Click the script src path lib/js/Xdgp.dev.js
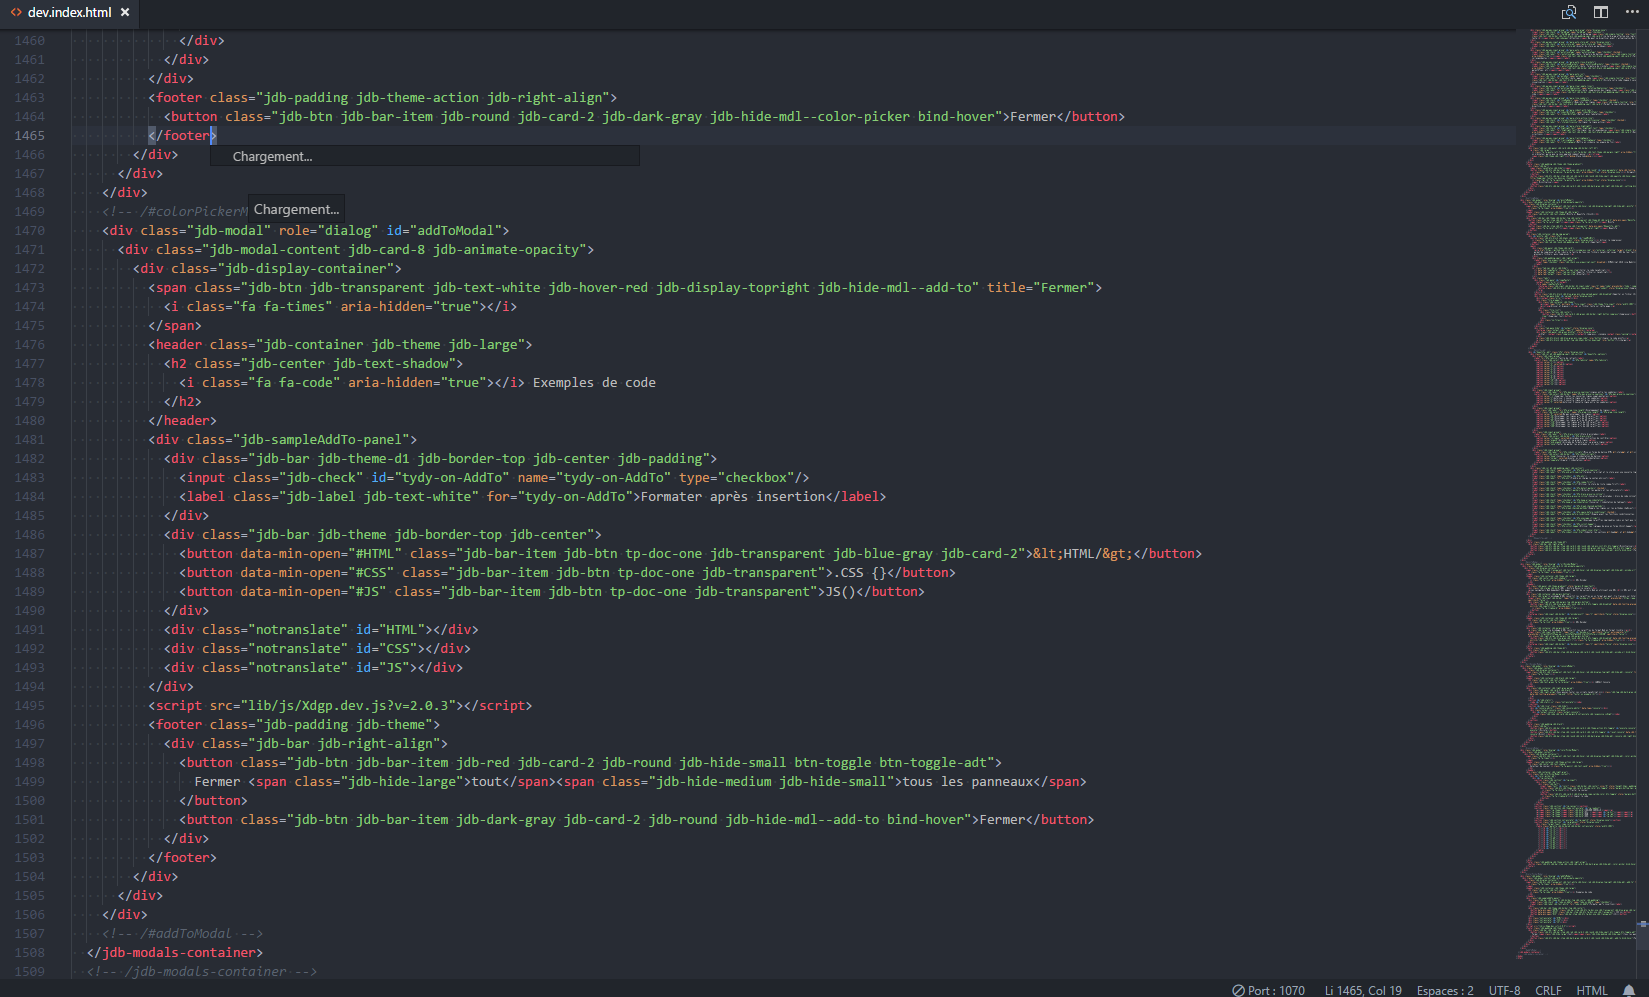The height and width of the screenshot is (997, 1649). pos(321,705)
